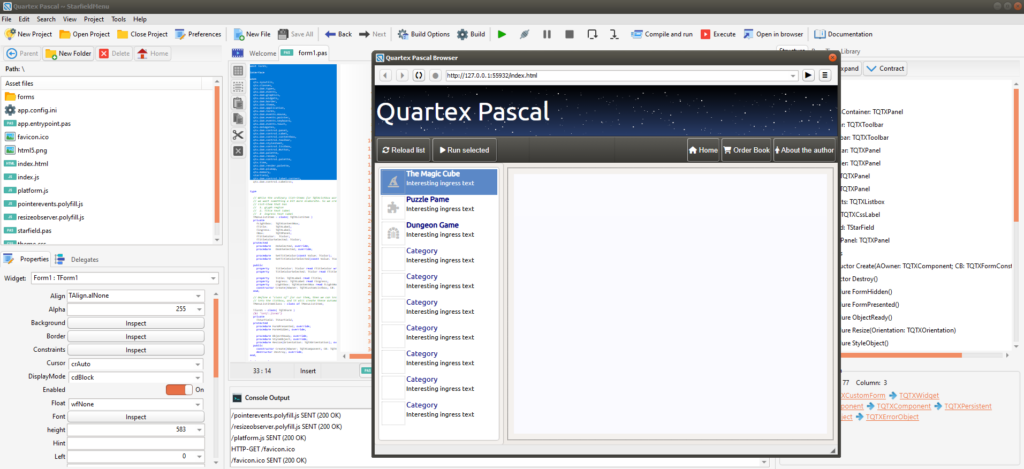Click Inspect button for Background property
The height and width of the screenshot is (469, 1024).
pos(135,323)
